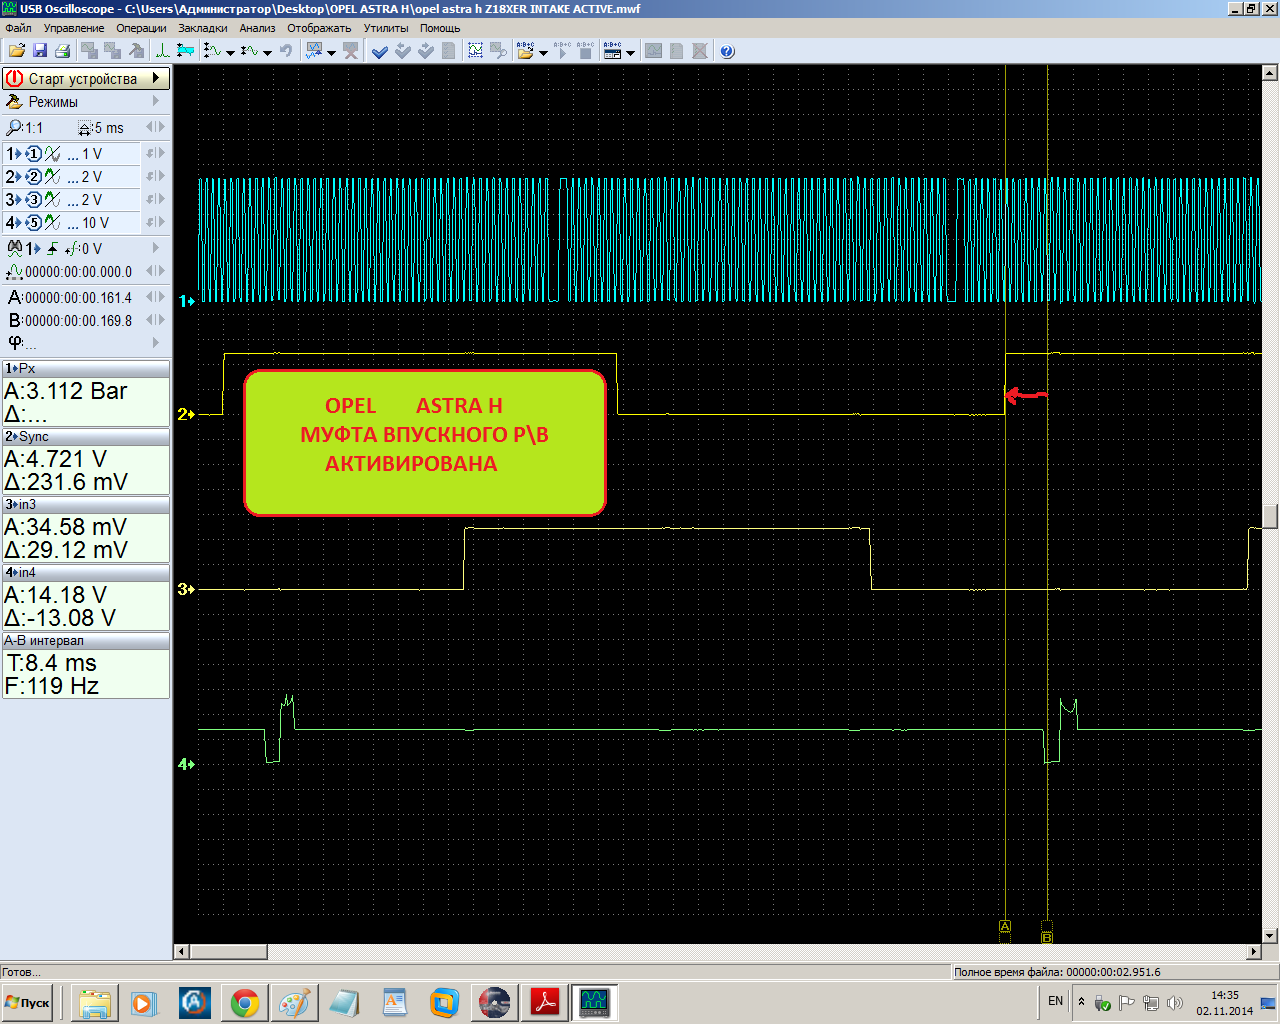This screenshot has width=1280, height=1024.
Task: Expand the φ row arrow
Action: tap(156, 343)
